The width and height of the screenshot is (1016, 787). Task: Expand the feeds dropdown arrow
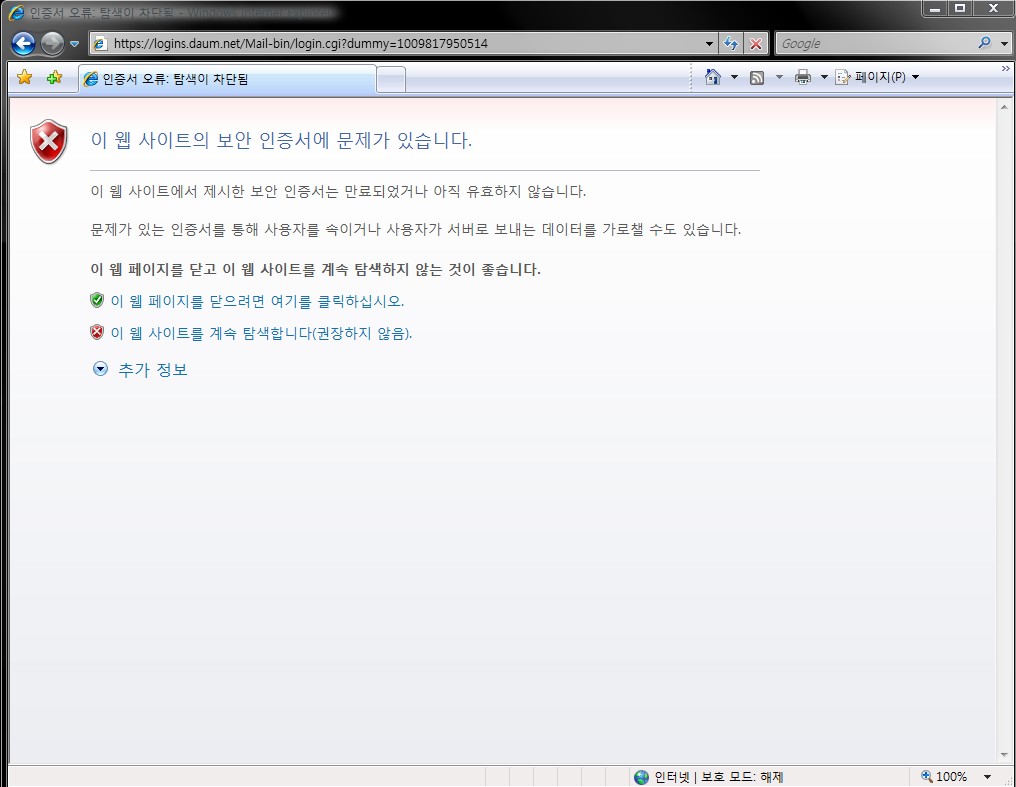[779, 77]
